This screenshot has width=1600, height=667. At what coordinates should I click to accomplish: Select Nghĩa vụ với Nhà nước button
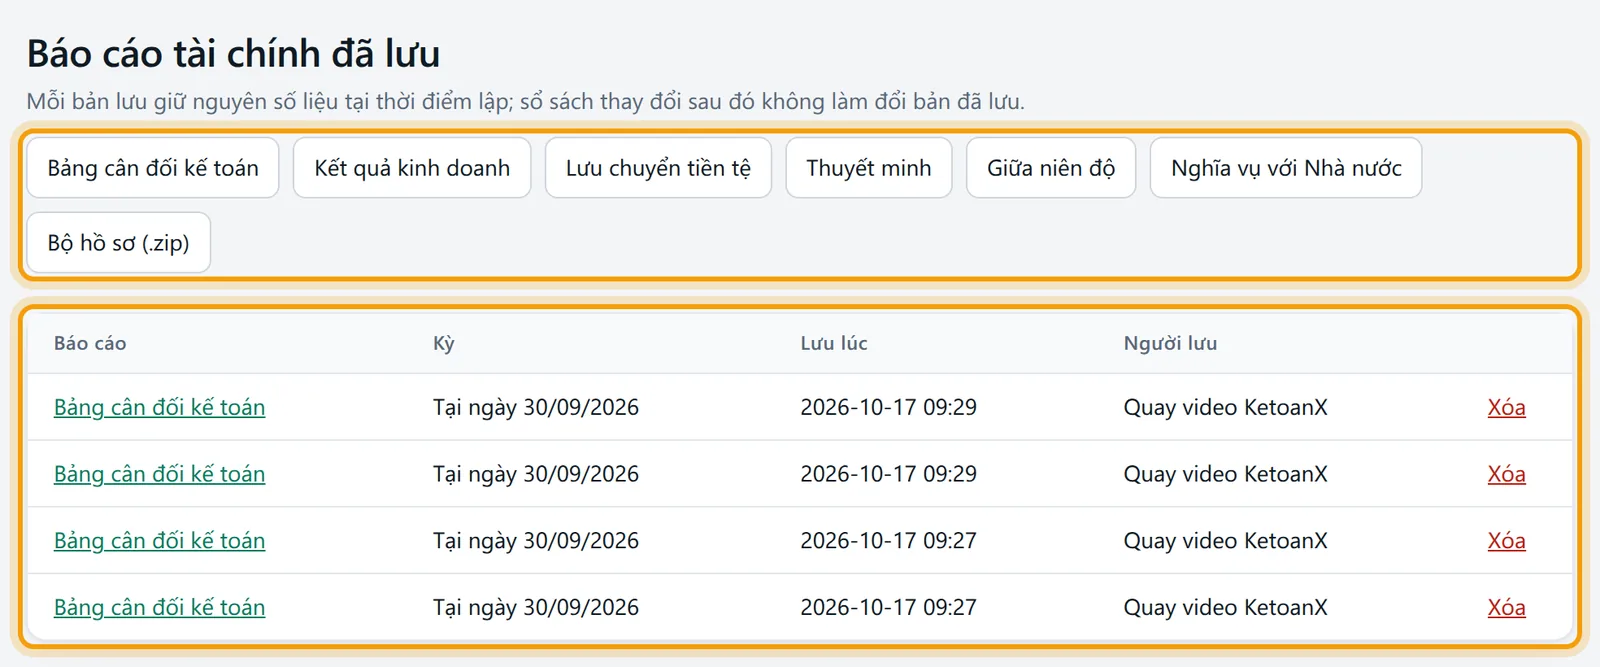[1286, 168]
